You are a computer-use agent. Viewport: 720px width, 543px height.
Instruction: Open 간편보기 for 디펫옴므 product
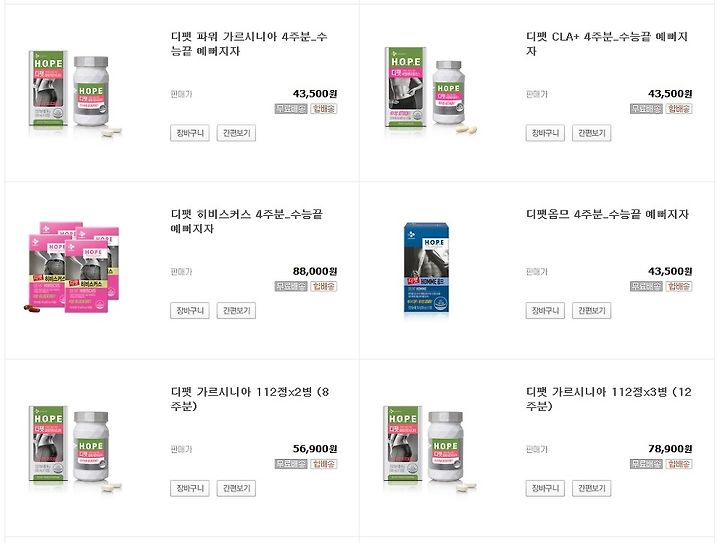click(x=591, y=311)
